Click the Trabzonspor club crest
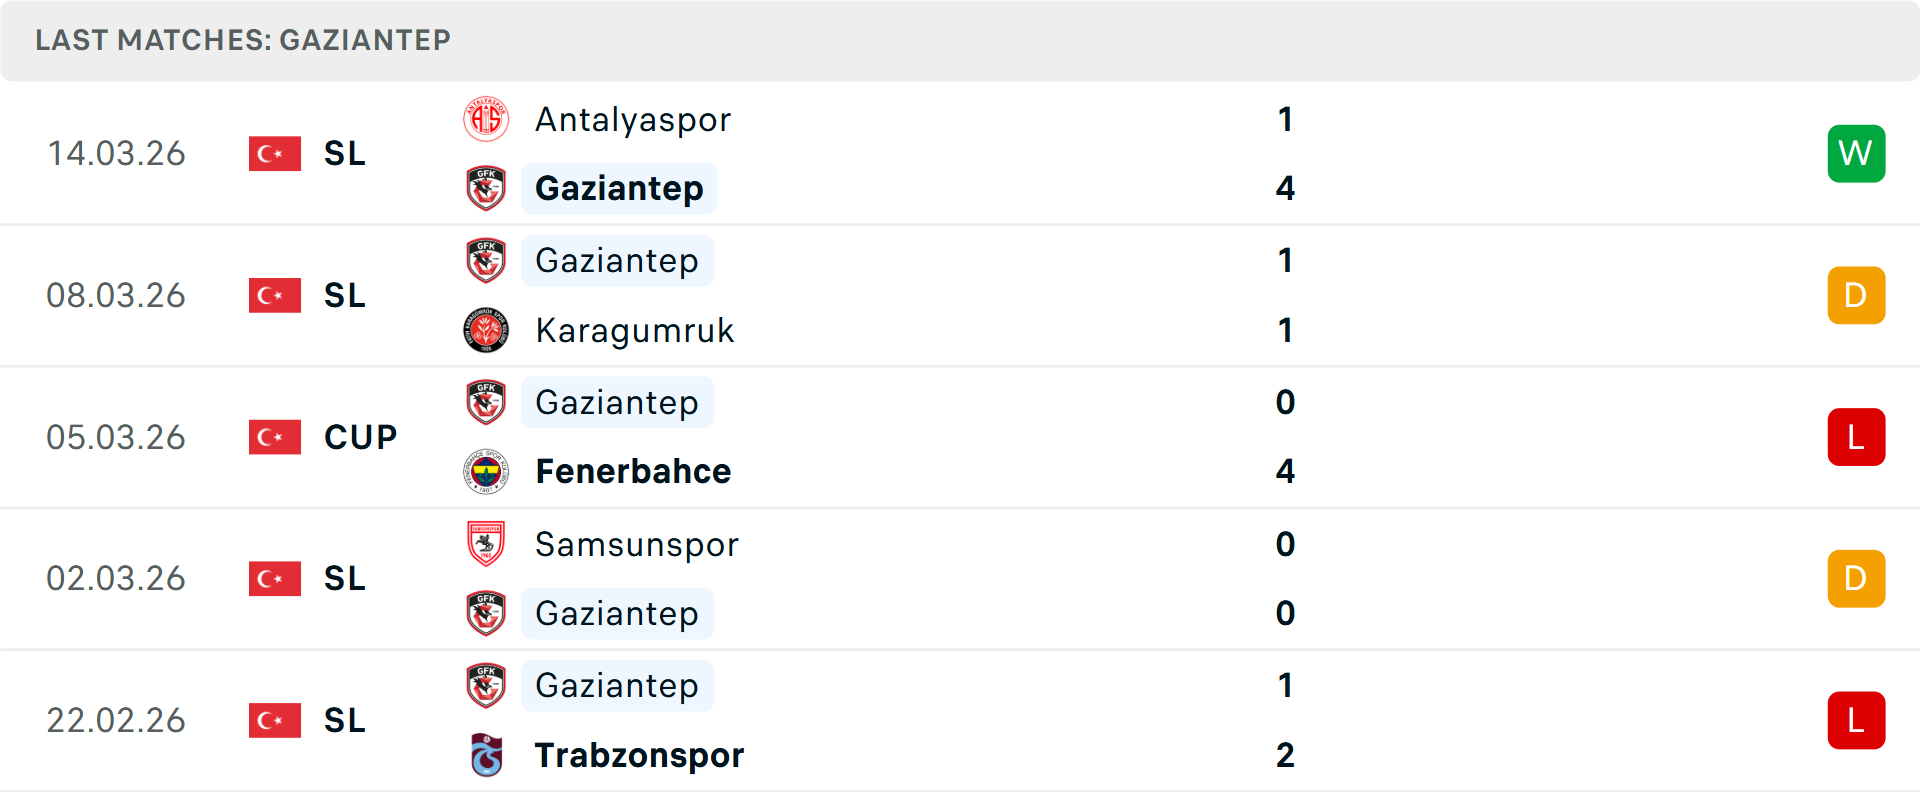The height and width of the screenshot is (792, 1920). click(x=486, y=755)
